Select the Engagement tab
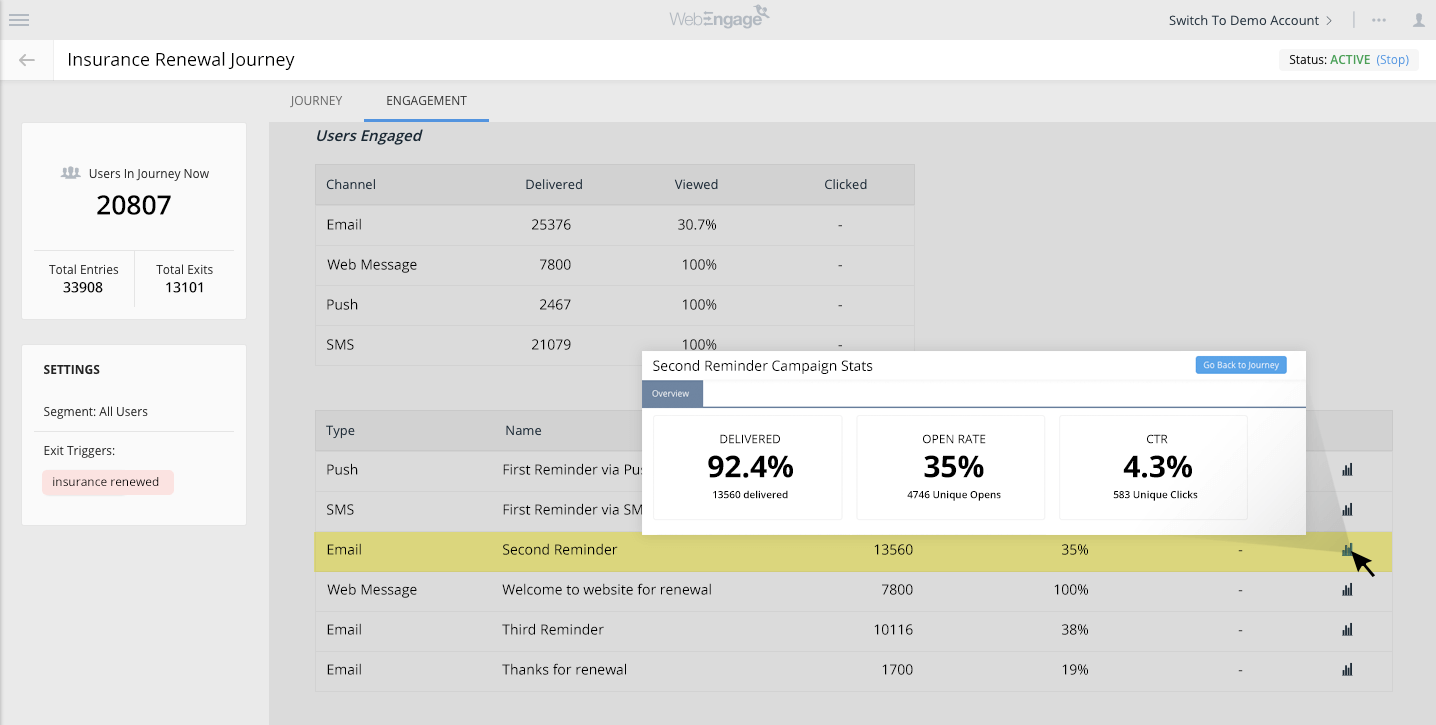1436x725 pixels. pos(426,101)
